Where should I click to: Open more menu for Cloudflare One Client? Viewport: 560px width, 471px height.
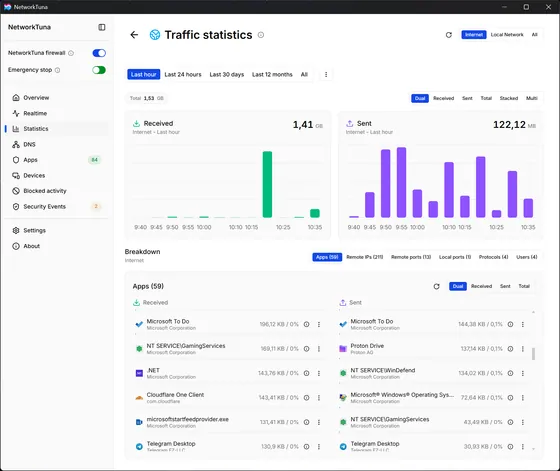319,398
